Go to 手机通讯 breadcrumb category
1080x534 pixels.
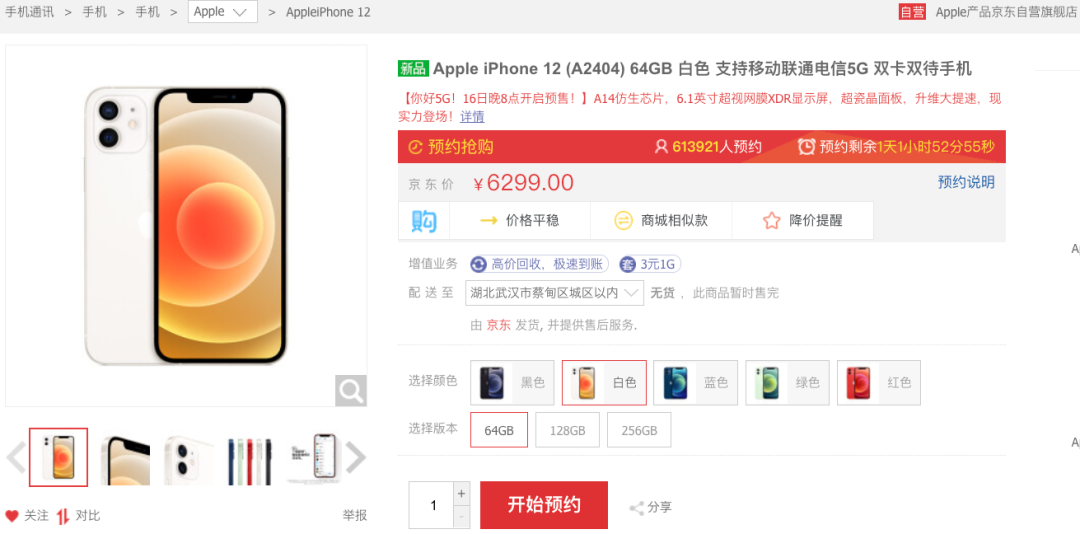coord(30,12)
